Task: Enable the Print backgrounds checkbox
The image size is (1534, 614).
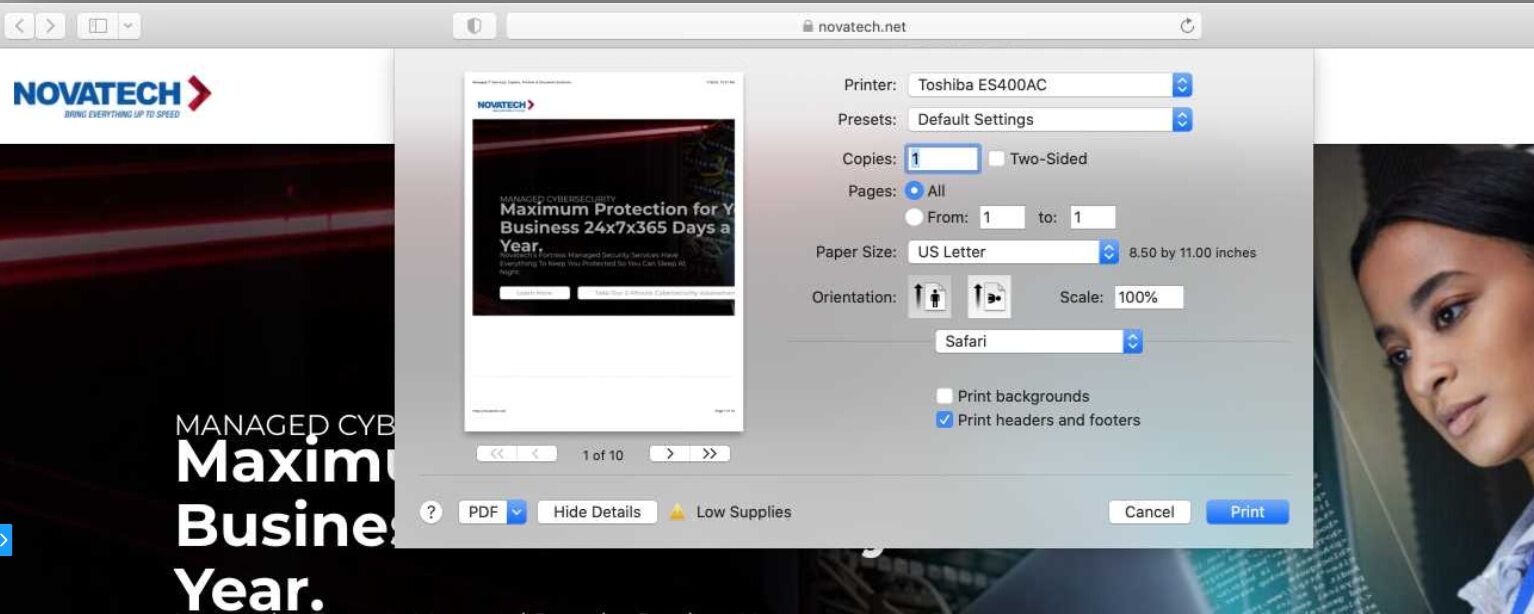Action: [944, 396]
